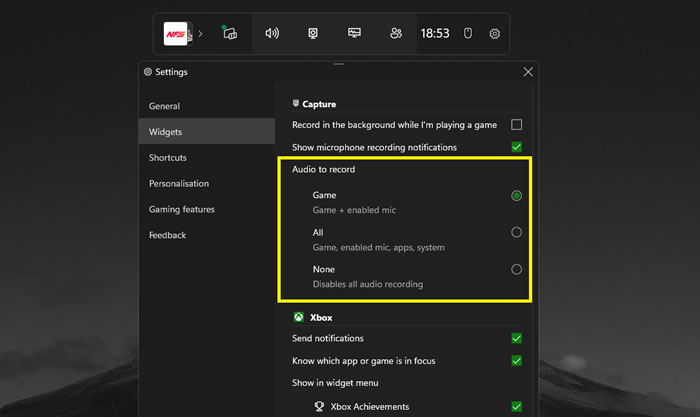
Task: Open the Feedback tab
Action: coord(207,235)
